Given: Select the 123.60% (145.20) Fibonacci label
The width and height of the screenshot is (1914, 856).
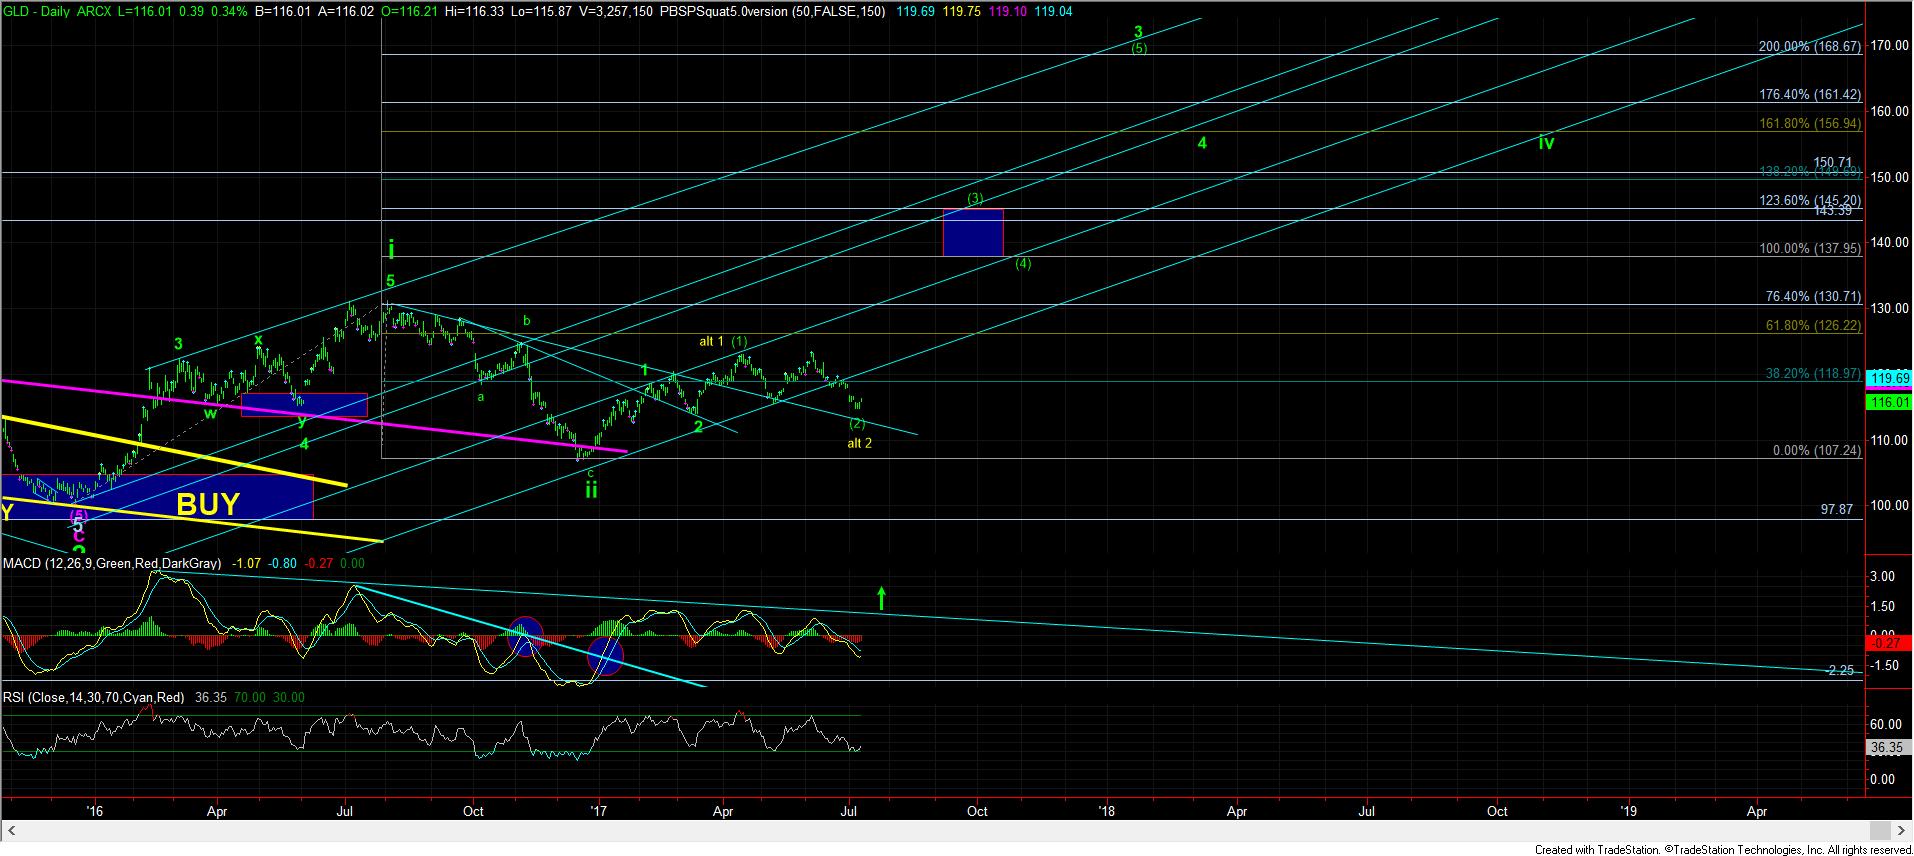Looking at the screenshot, I should tap(1810, 201).
